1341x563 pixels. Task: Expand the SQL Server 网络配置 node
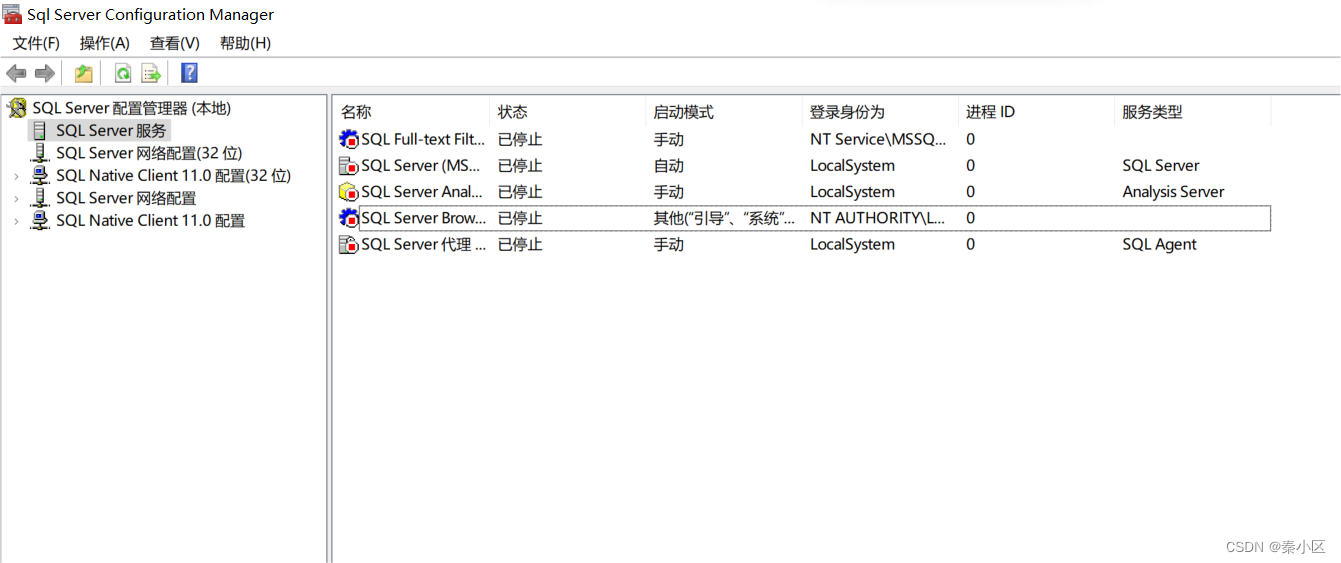tap(16, 198)
